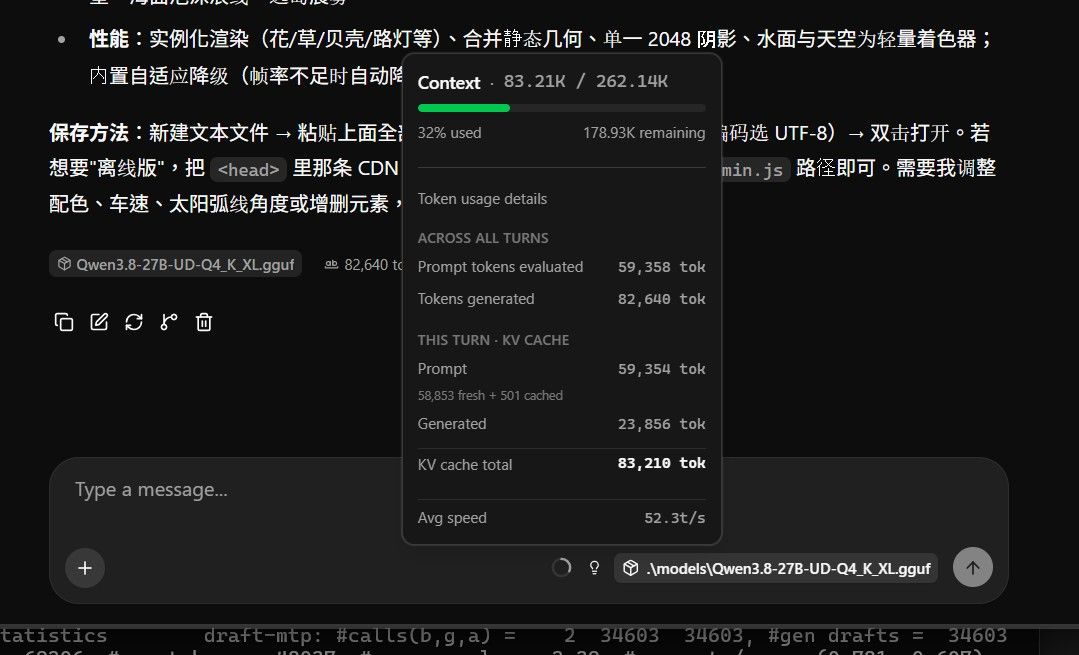Click the 32% used label
This screenshot has width=1079, height=655.
[449, 133]
